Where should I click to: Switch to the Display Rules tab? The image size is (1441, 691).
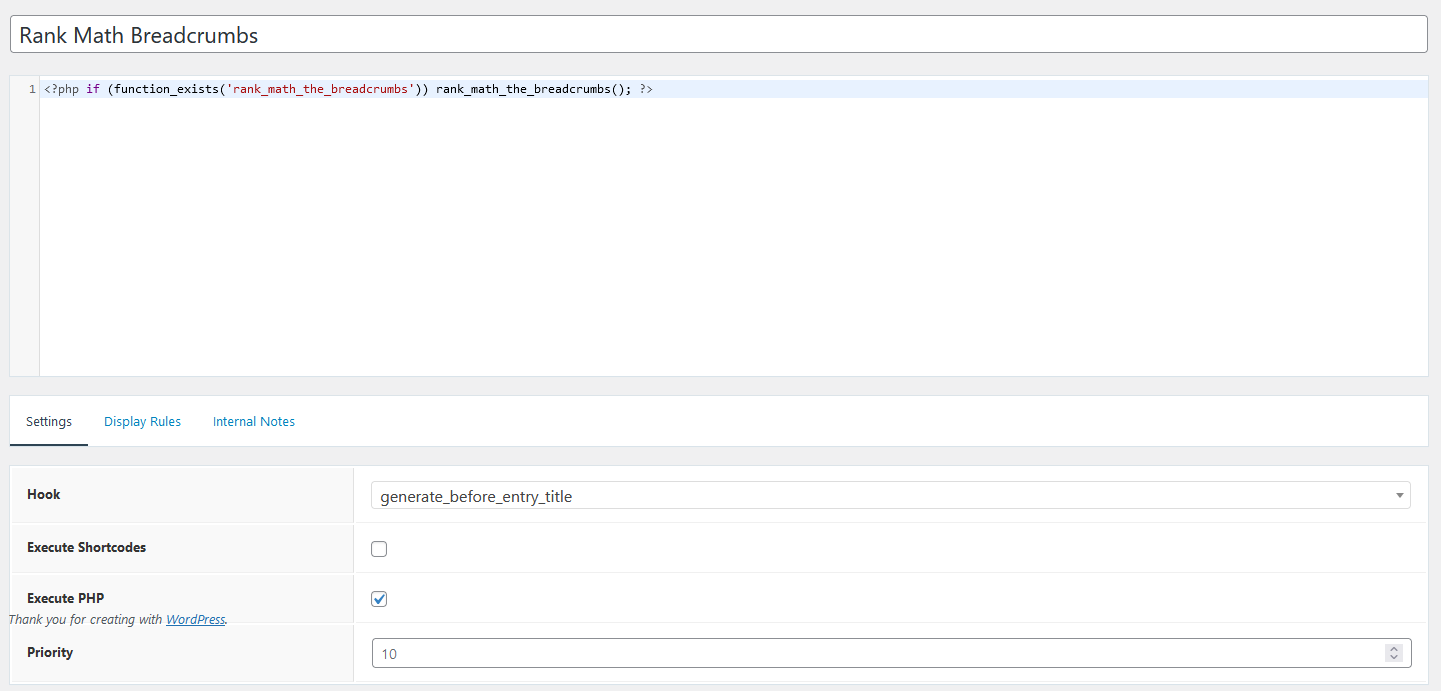(142, 421)
